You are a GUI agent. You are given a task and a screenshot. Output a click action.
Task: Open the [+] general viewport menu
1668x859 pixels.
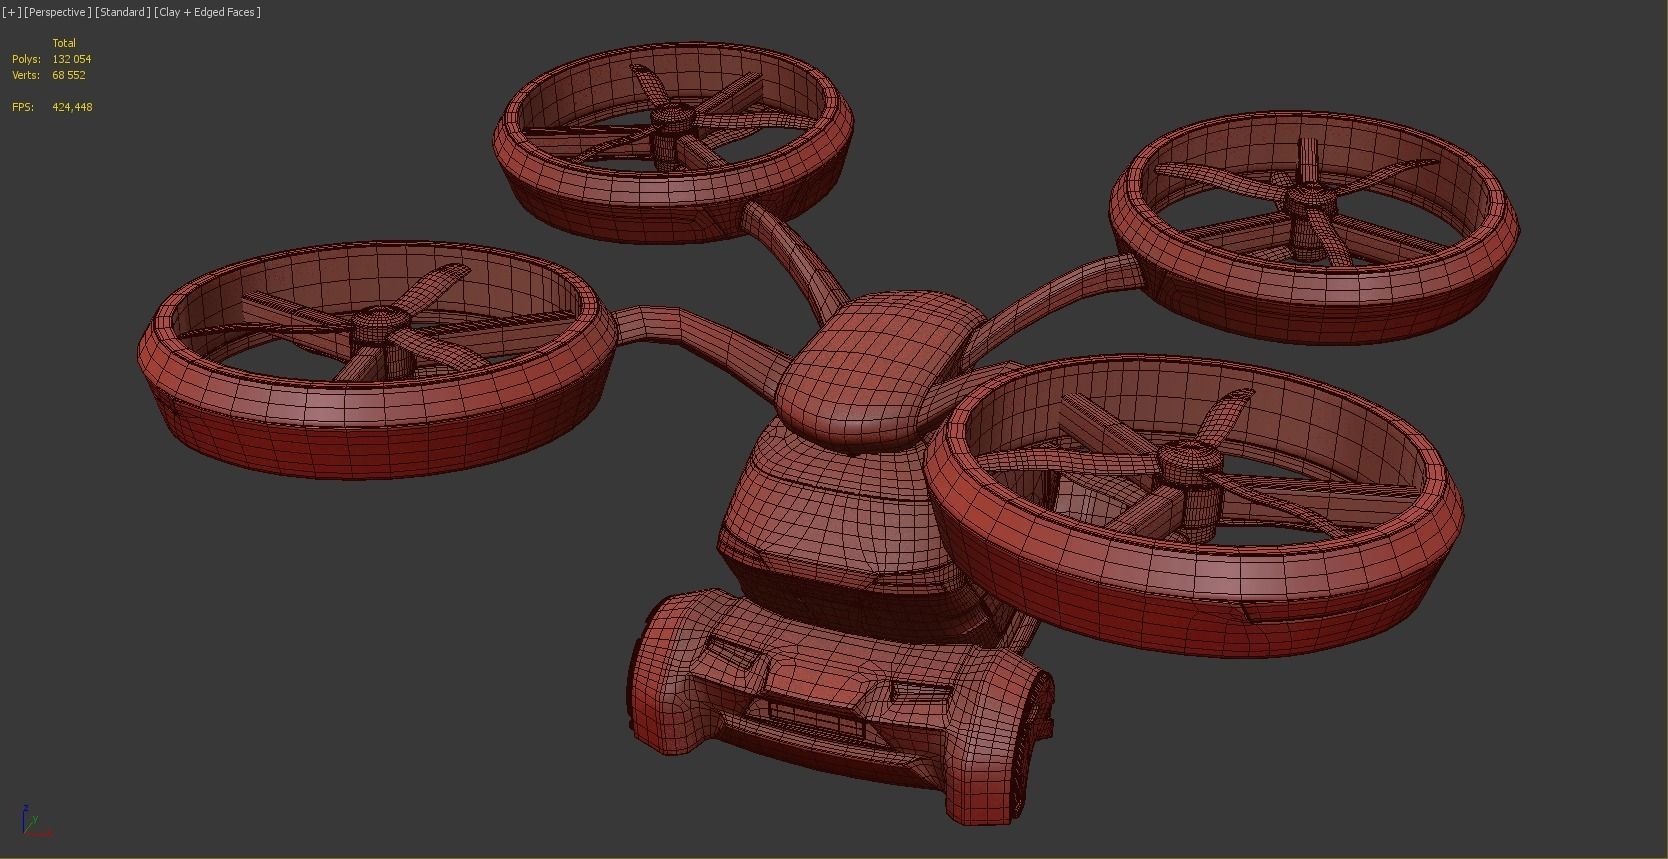click(x=12, y=12)
